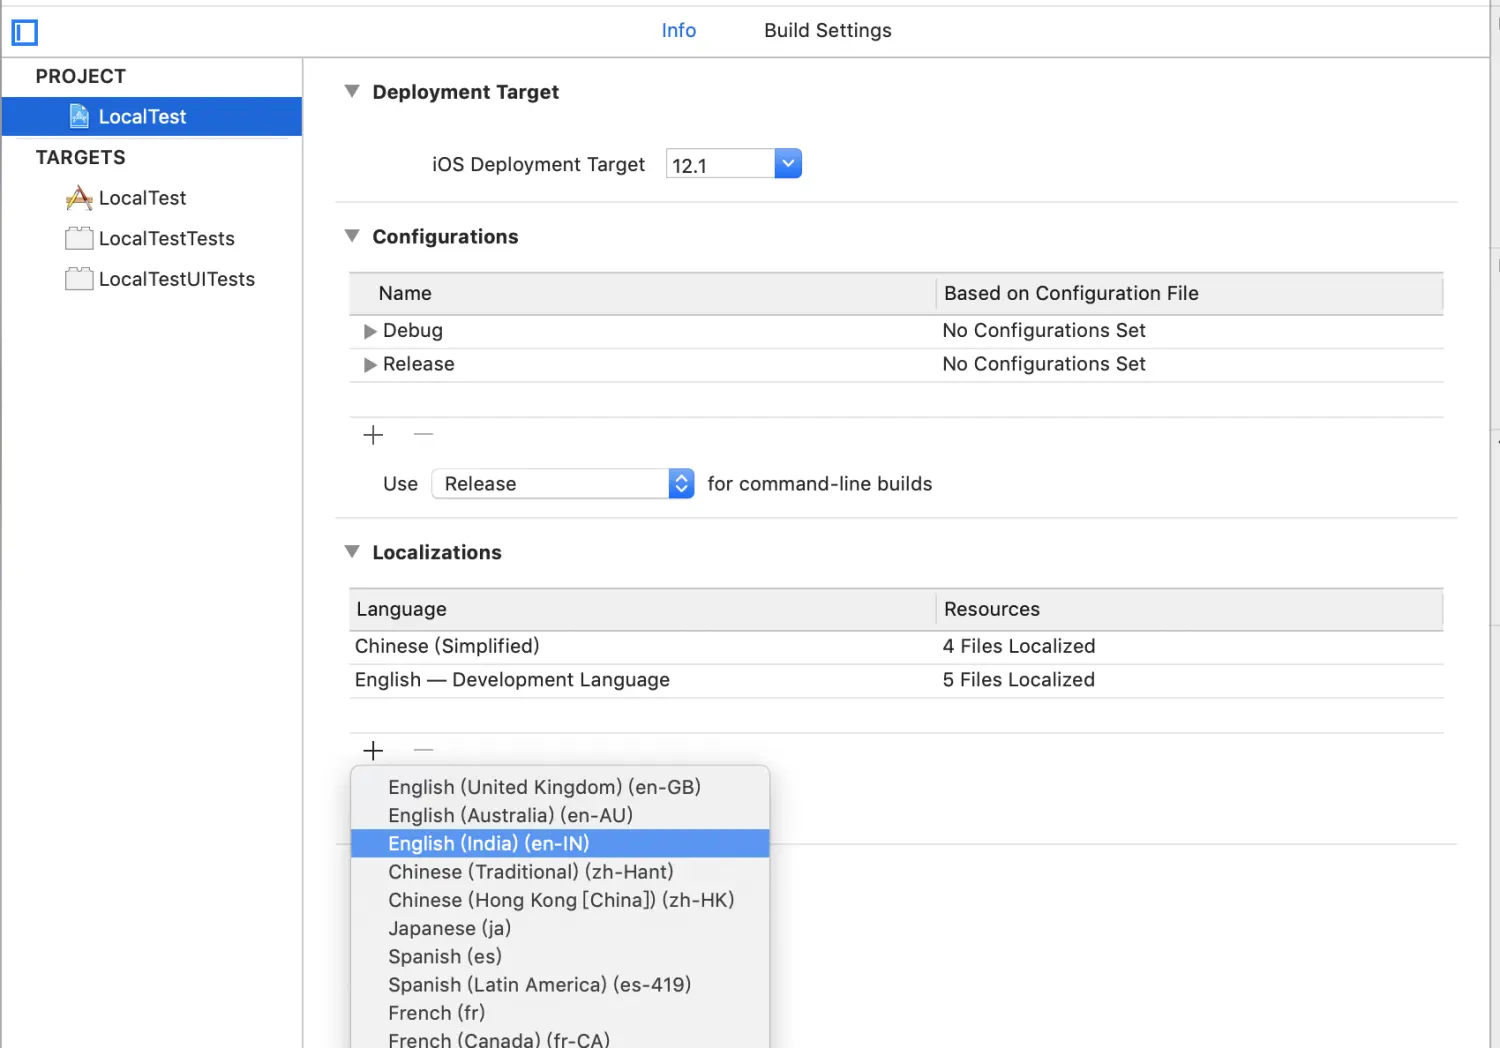
Task: Choose Chinese (Hong Kong [China]) (zh-HK)
Action: pos(560,900)
